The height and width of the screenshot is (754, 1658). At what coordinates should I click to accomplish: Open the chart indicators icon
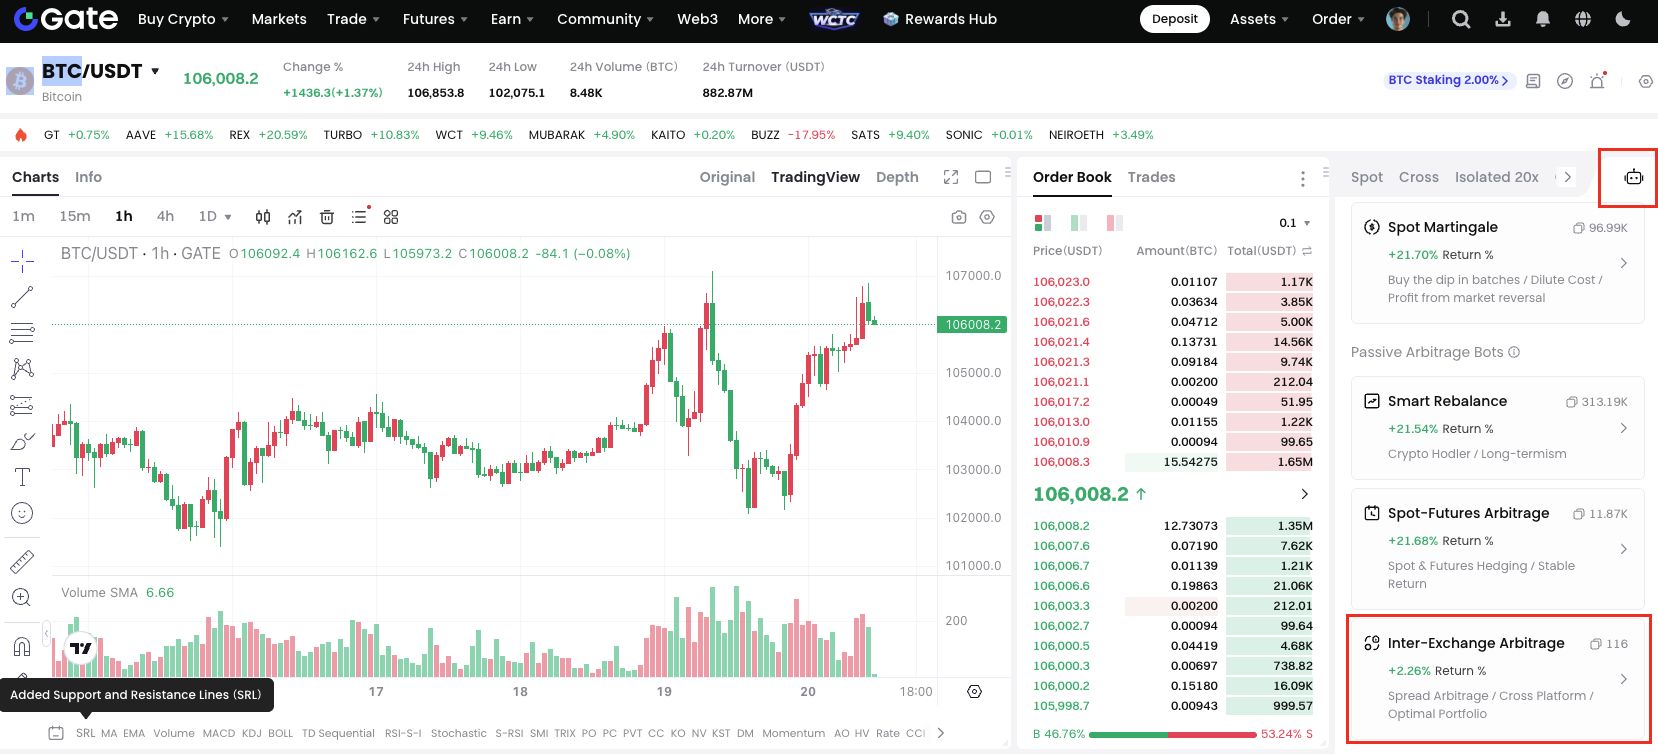(295, 217)
